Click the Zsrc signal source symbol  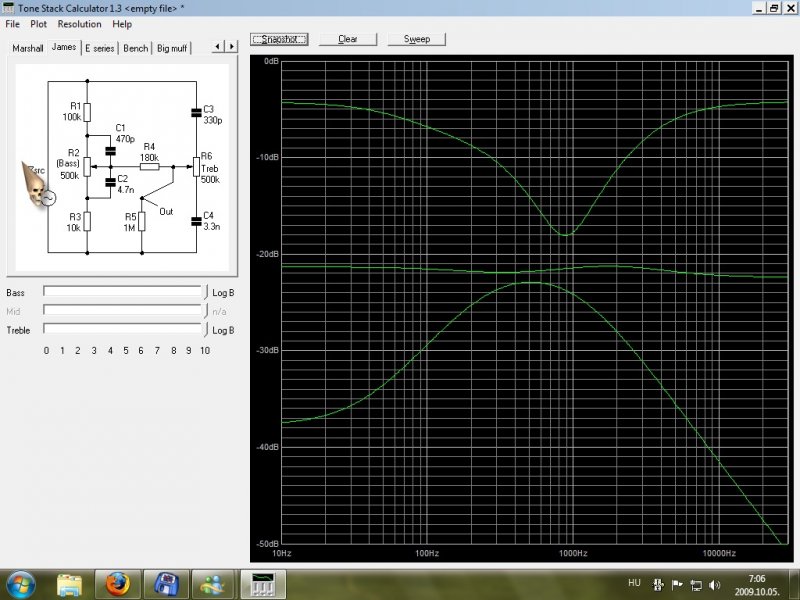tap(48, 198)
